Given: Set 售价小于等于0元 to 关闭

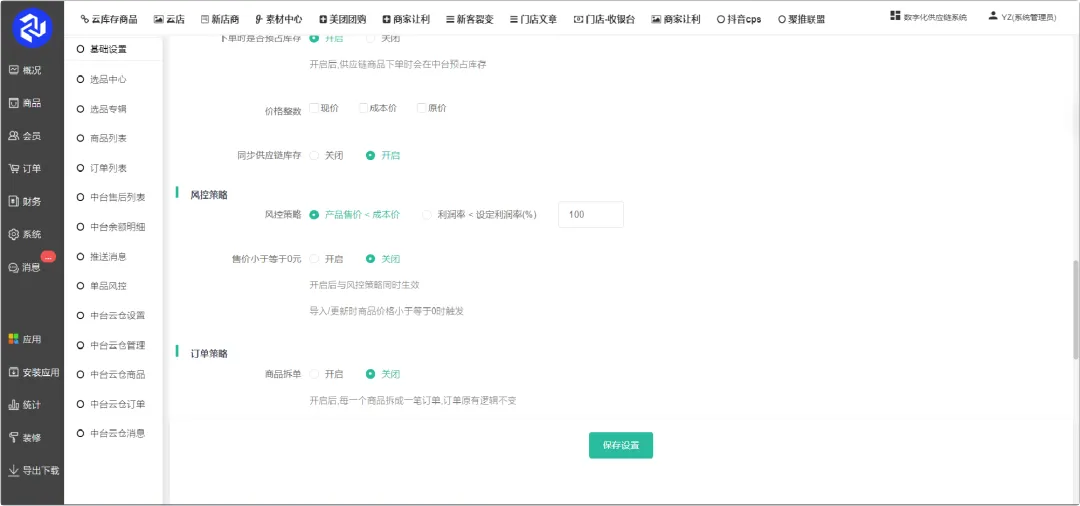Looking at the screenshot, I should [x=371, y=259].
